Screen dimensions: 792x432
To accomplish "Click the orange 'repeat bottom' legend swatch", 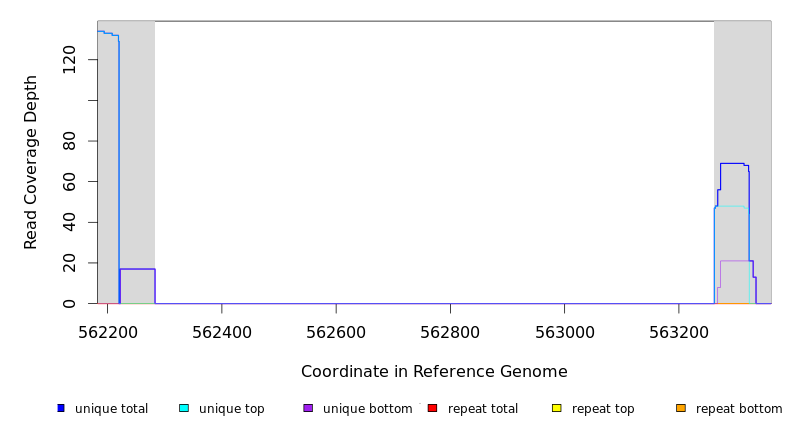I will click(681, 408).
